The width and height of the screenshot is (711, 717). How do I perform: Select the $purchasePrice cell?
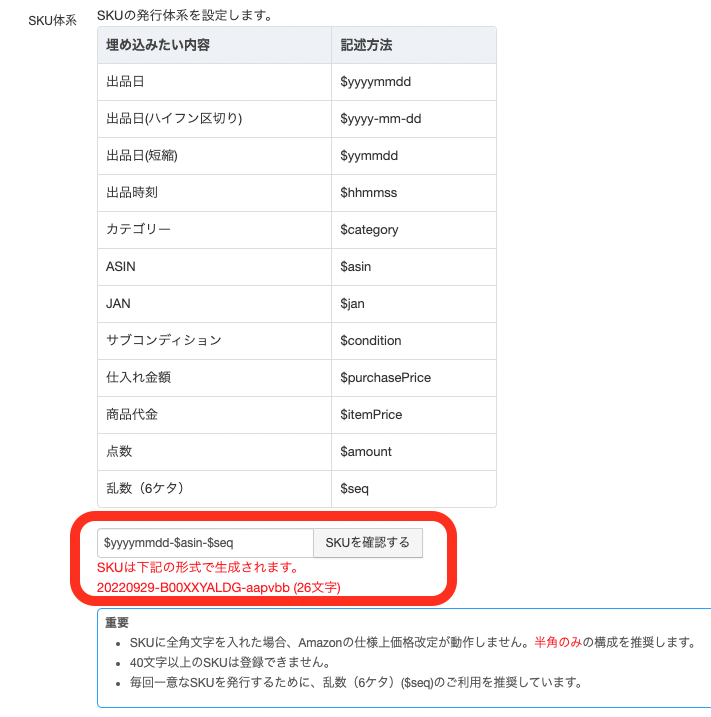414,378
